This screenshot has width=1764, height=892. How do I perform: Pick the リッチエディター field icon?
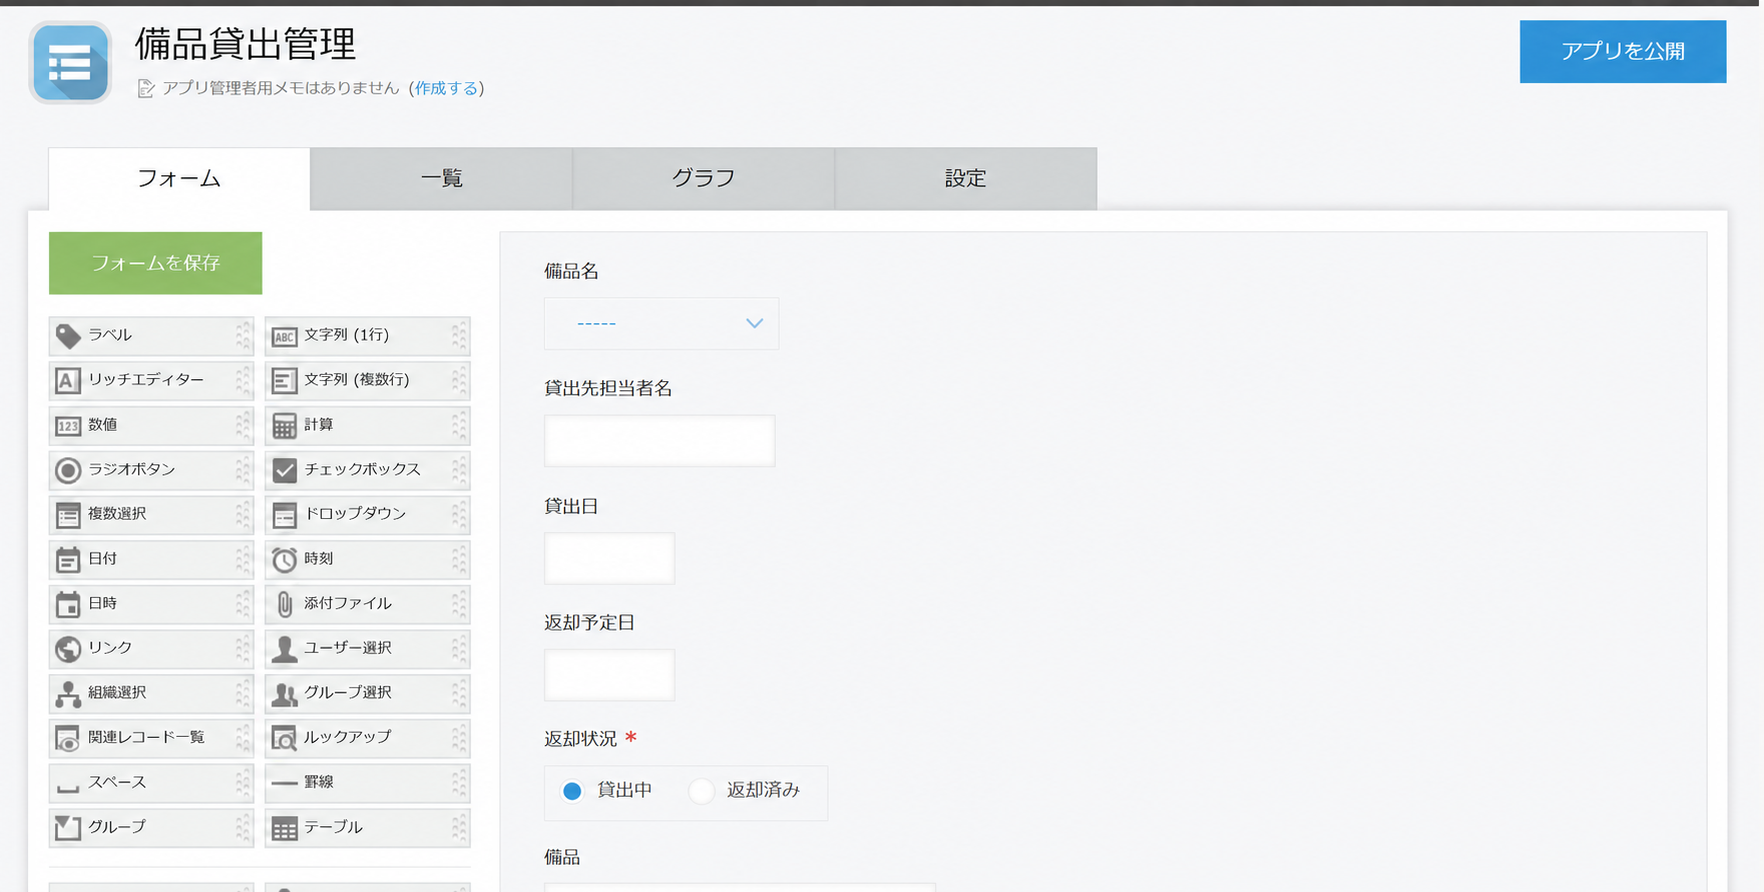pyautogui.click(x=68, y=381)
